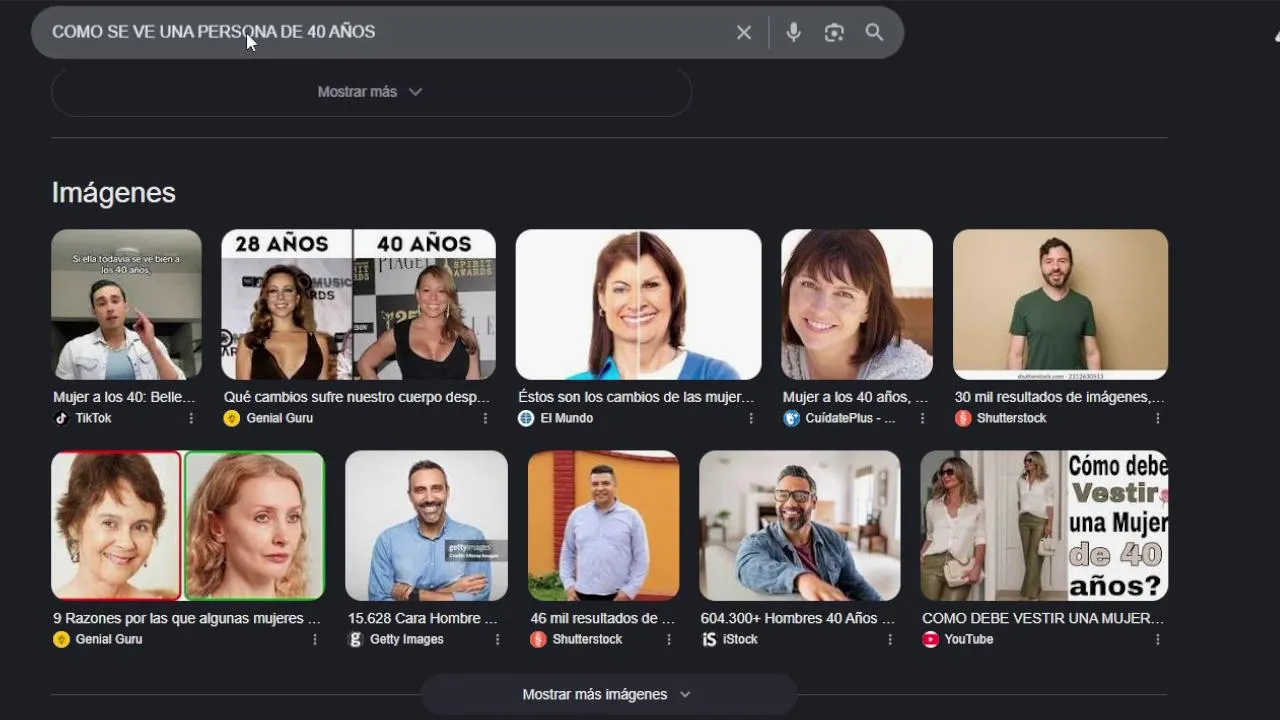Open link 15.628 Cara Hombre

[x=423, y=618]
